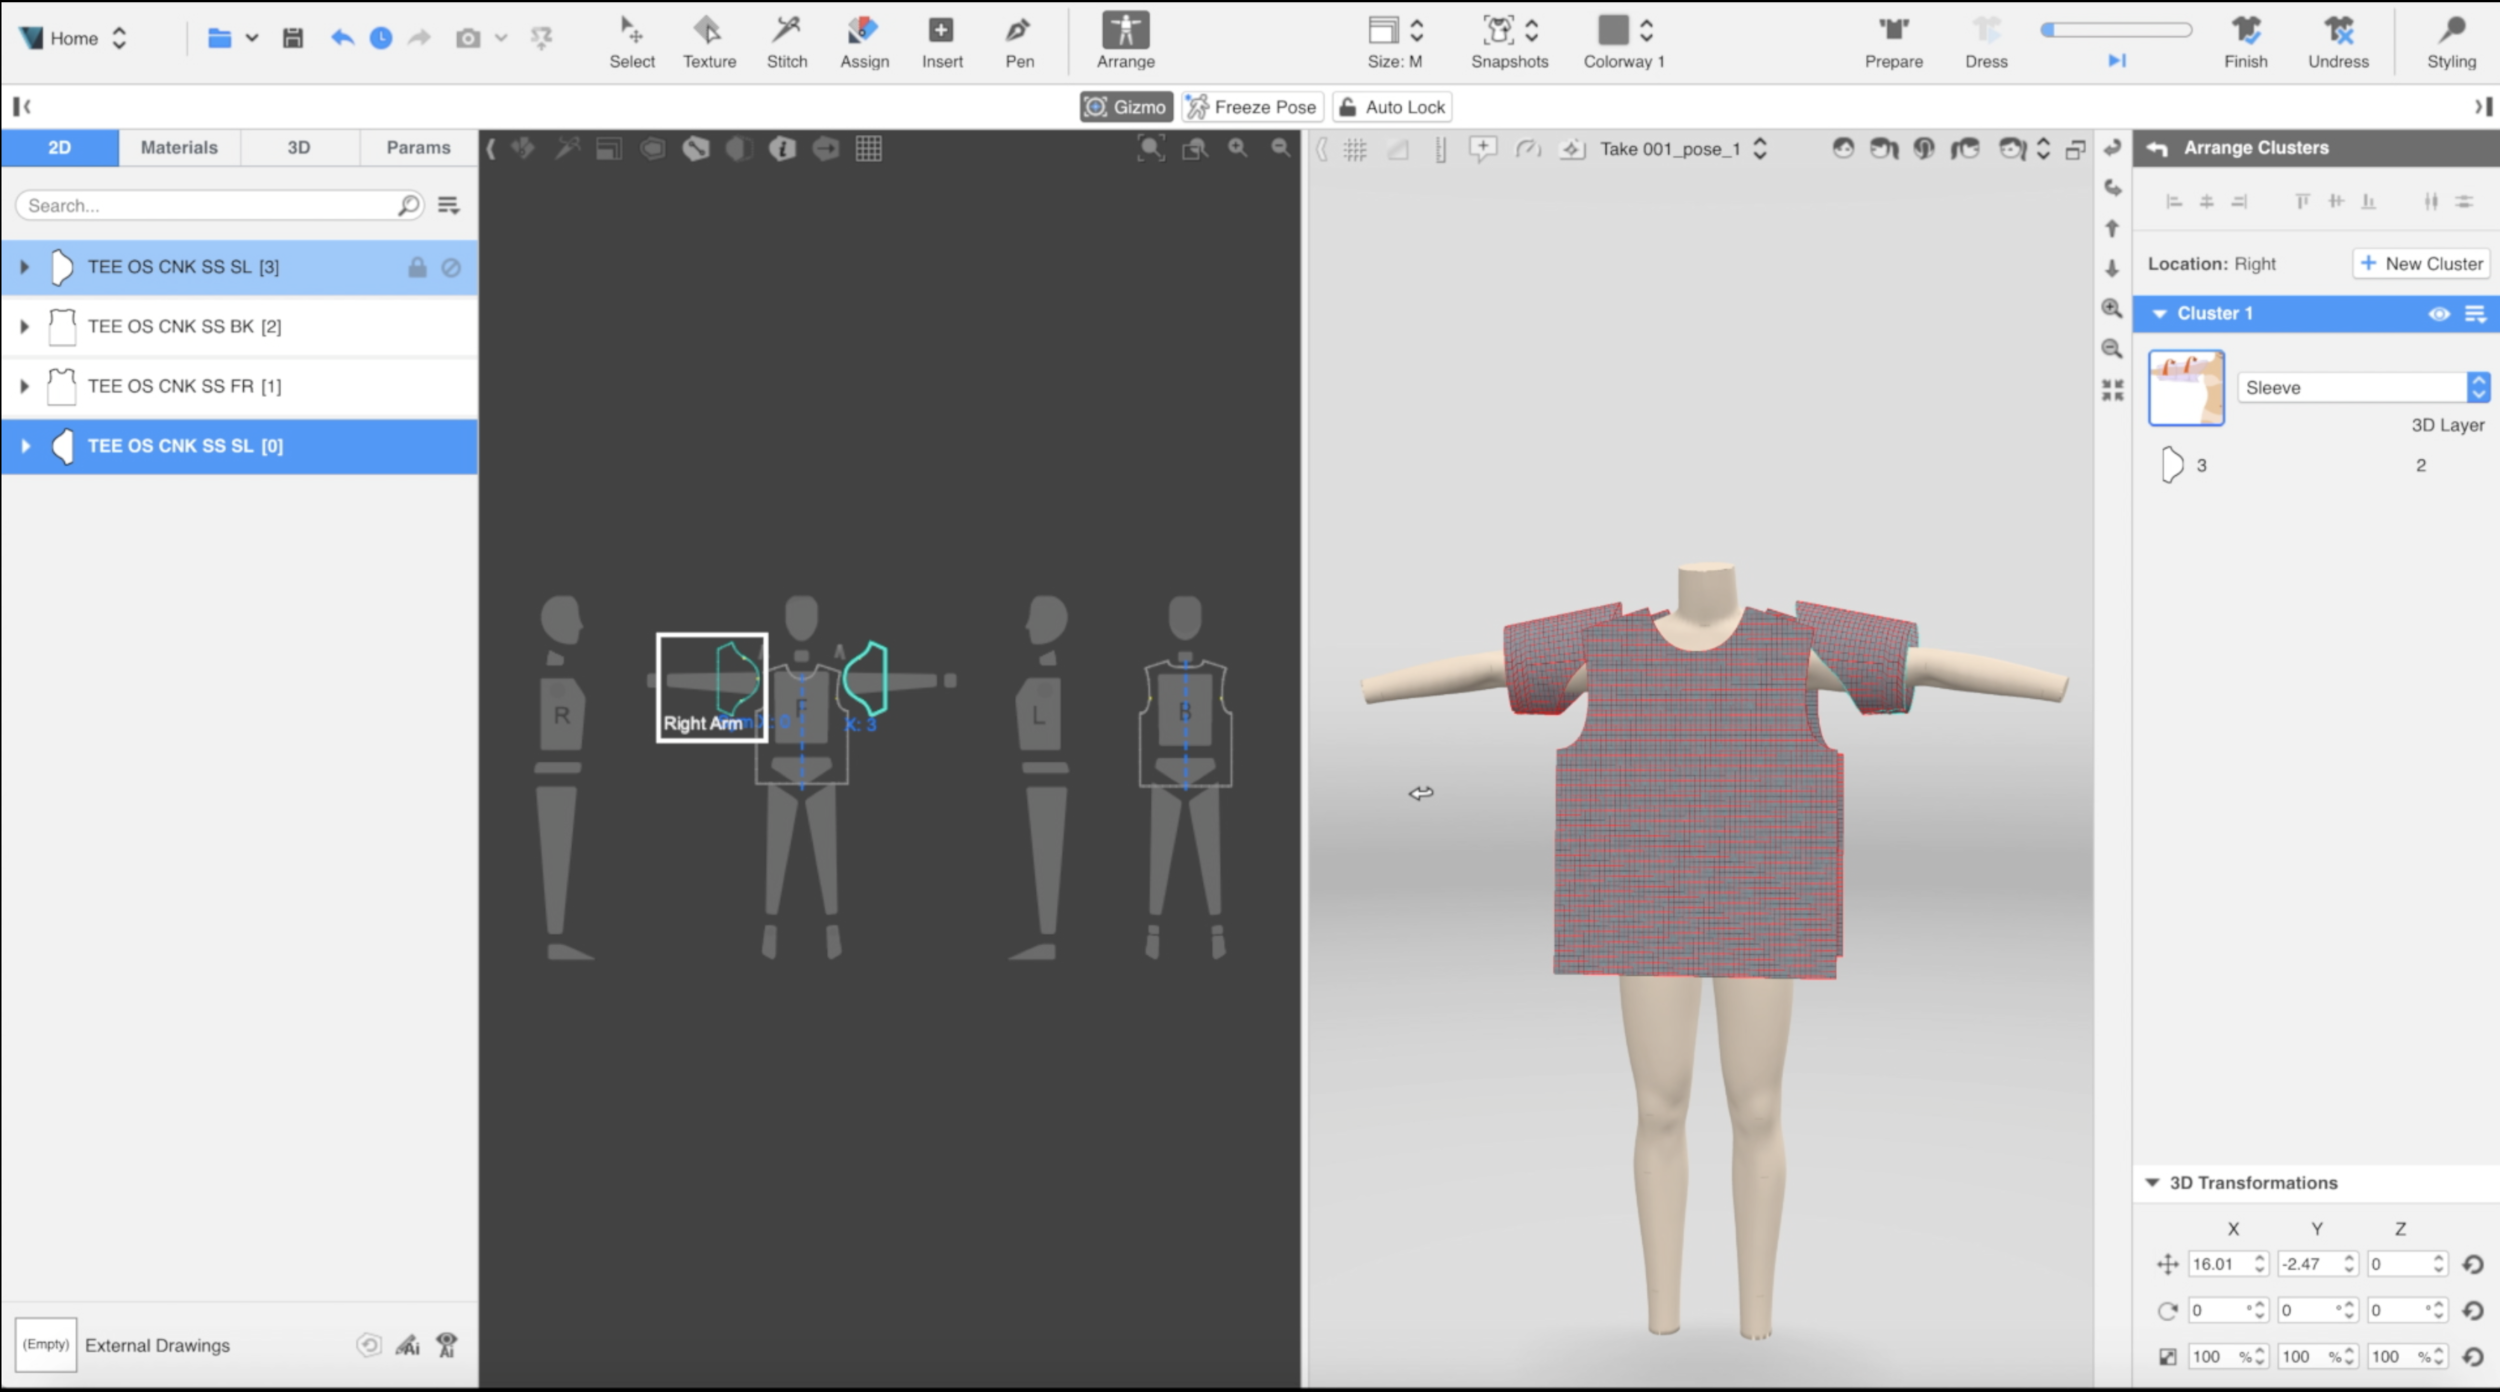Click the simulation progress slider
This screenshot has width=2500, height=1392.
(x=2116, y=30)
